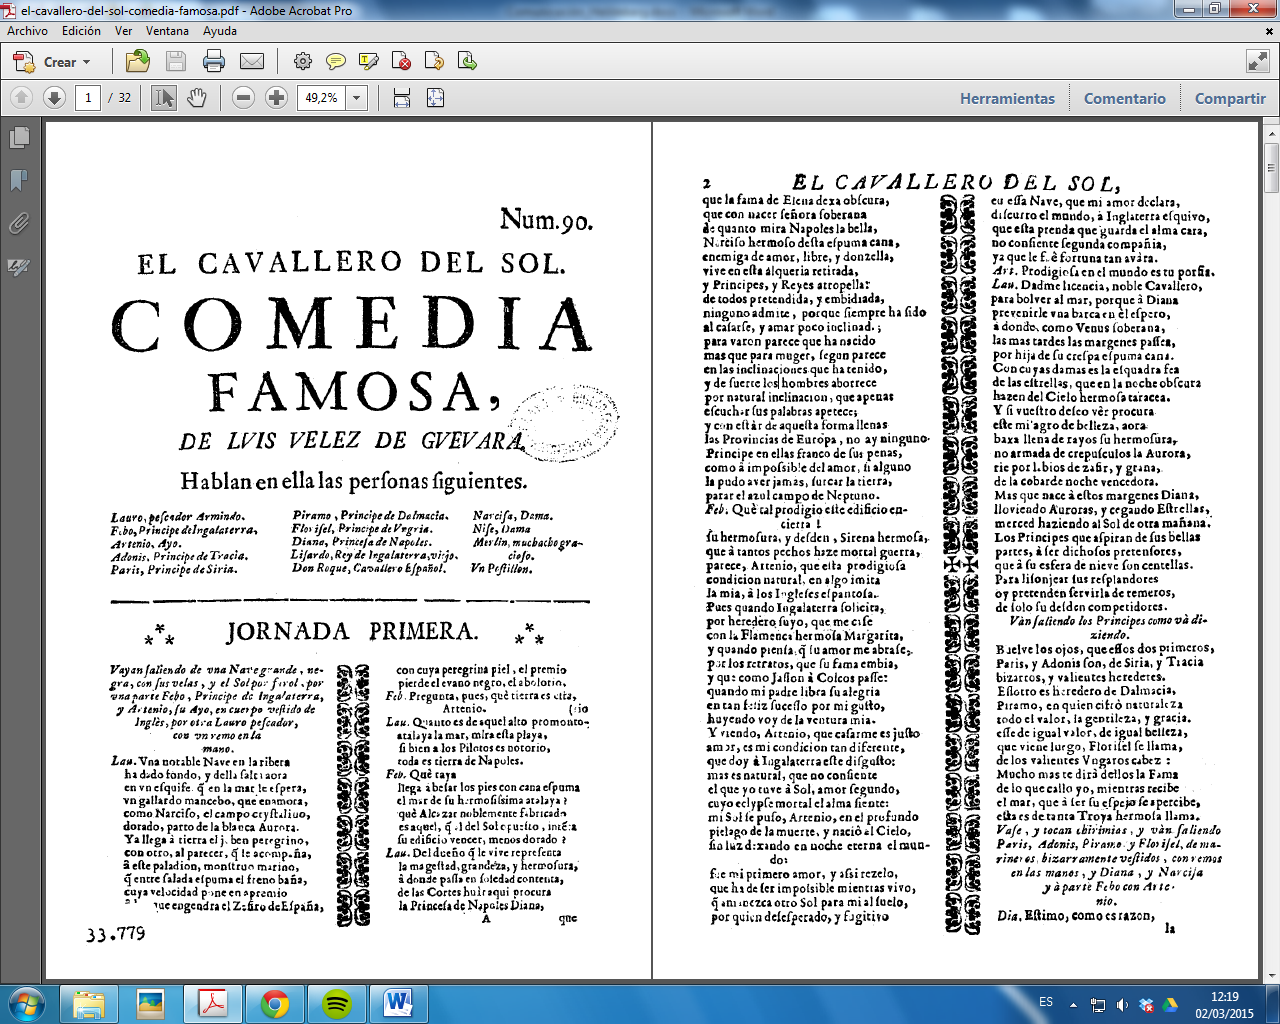Choose the text selection cursor tool
1280x1024 pixels.
point(164,98)
